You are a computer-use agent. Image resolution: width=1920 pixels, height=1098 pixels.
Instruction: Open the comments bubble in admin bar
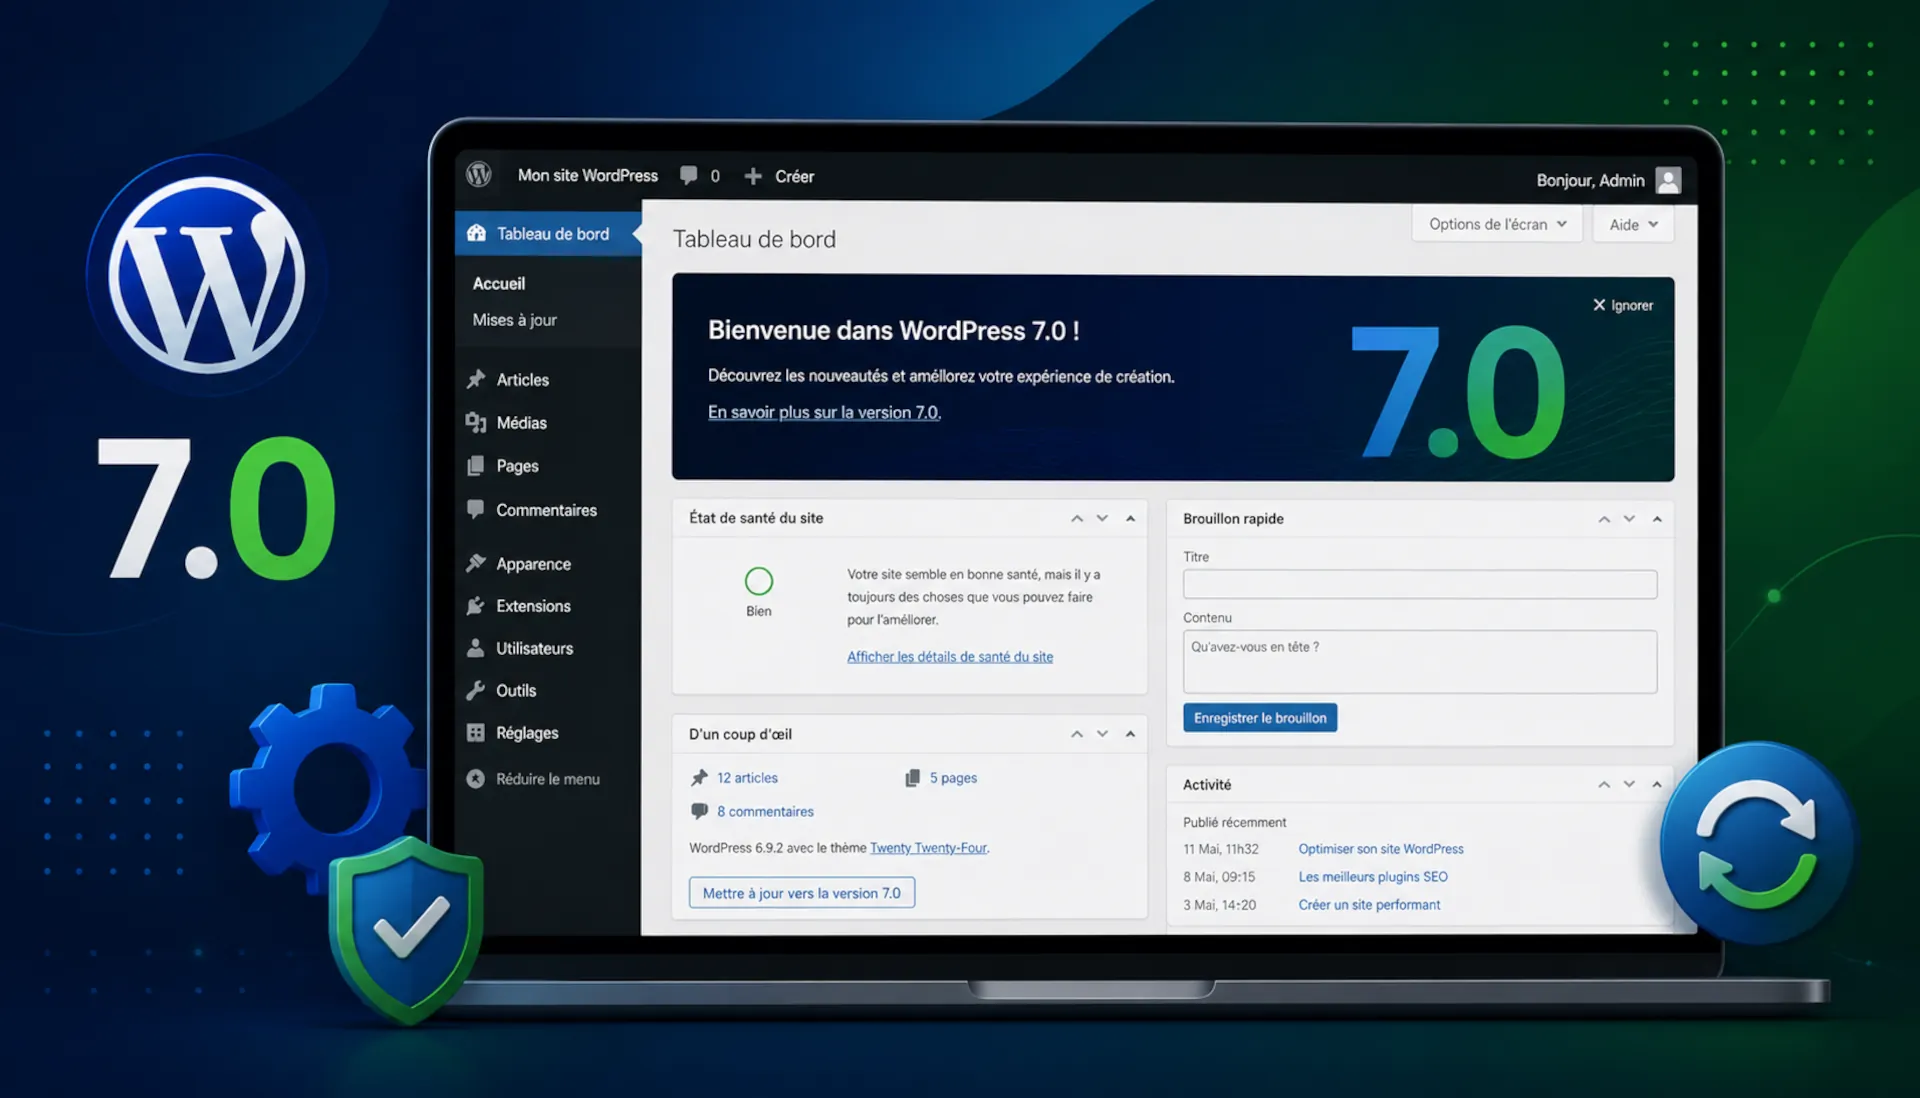689,175
